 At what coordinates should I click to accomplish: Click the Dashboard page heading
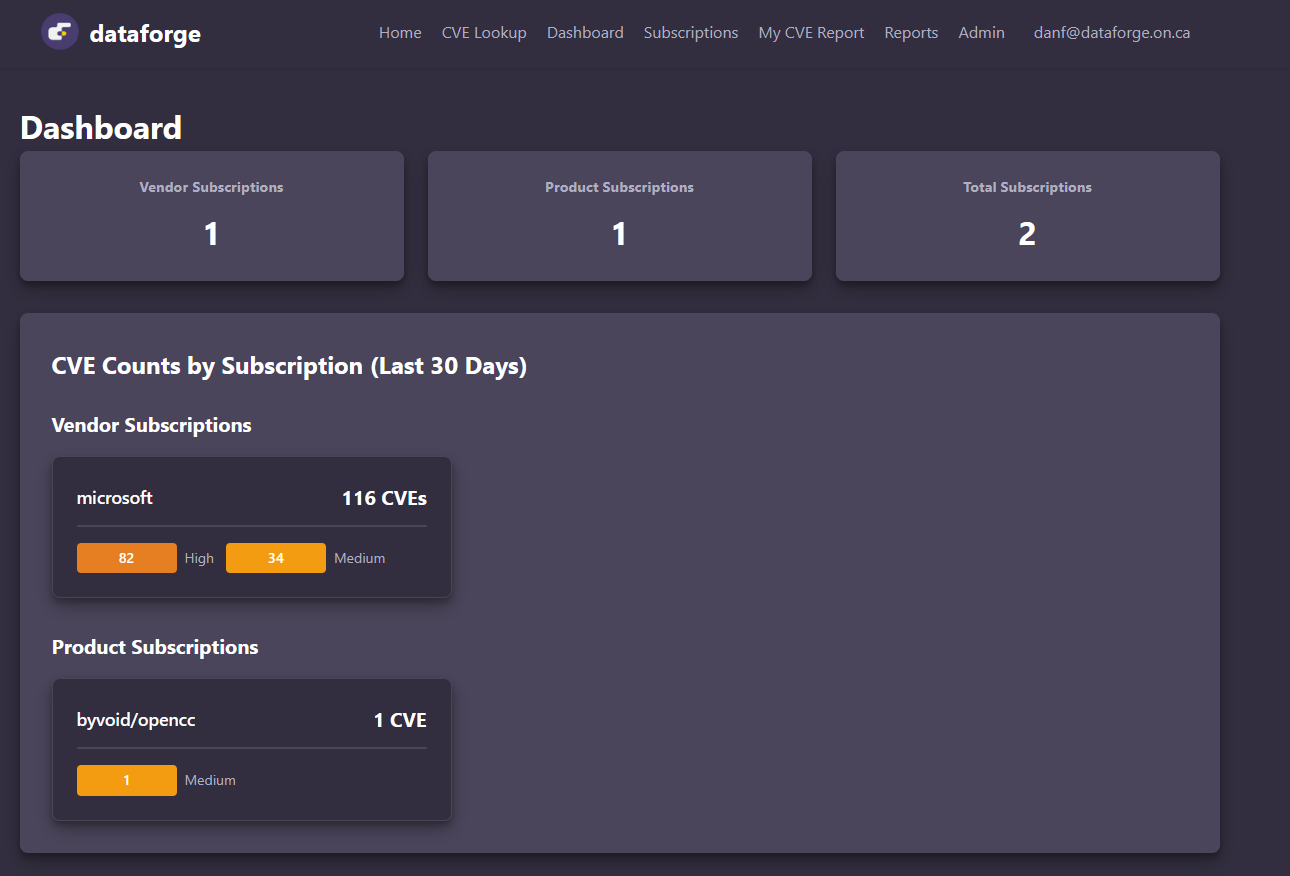tap(101, 127)
